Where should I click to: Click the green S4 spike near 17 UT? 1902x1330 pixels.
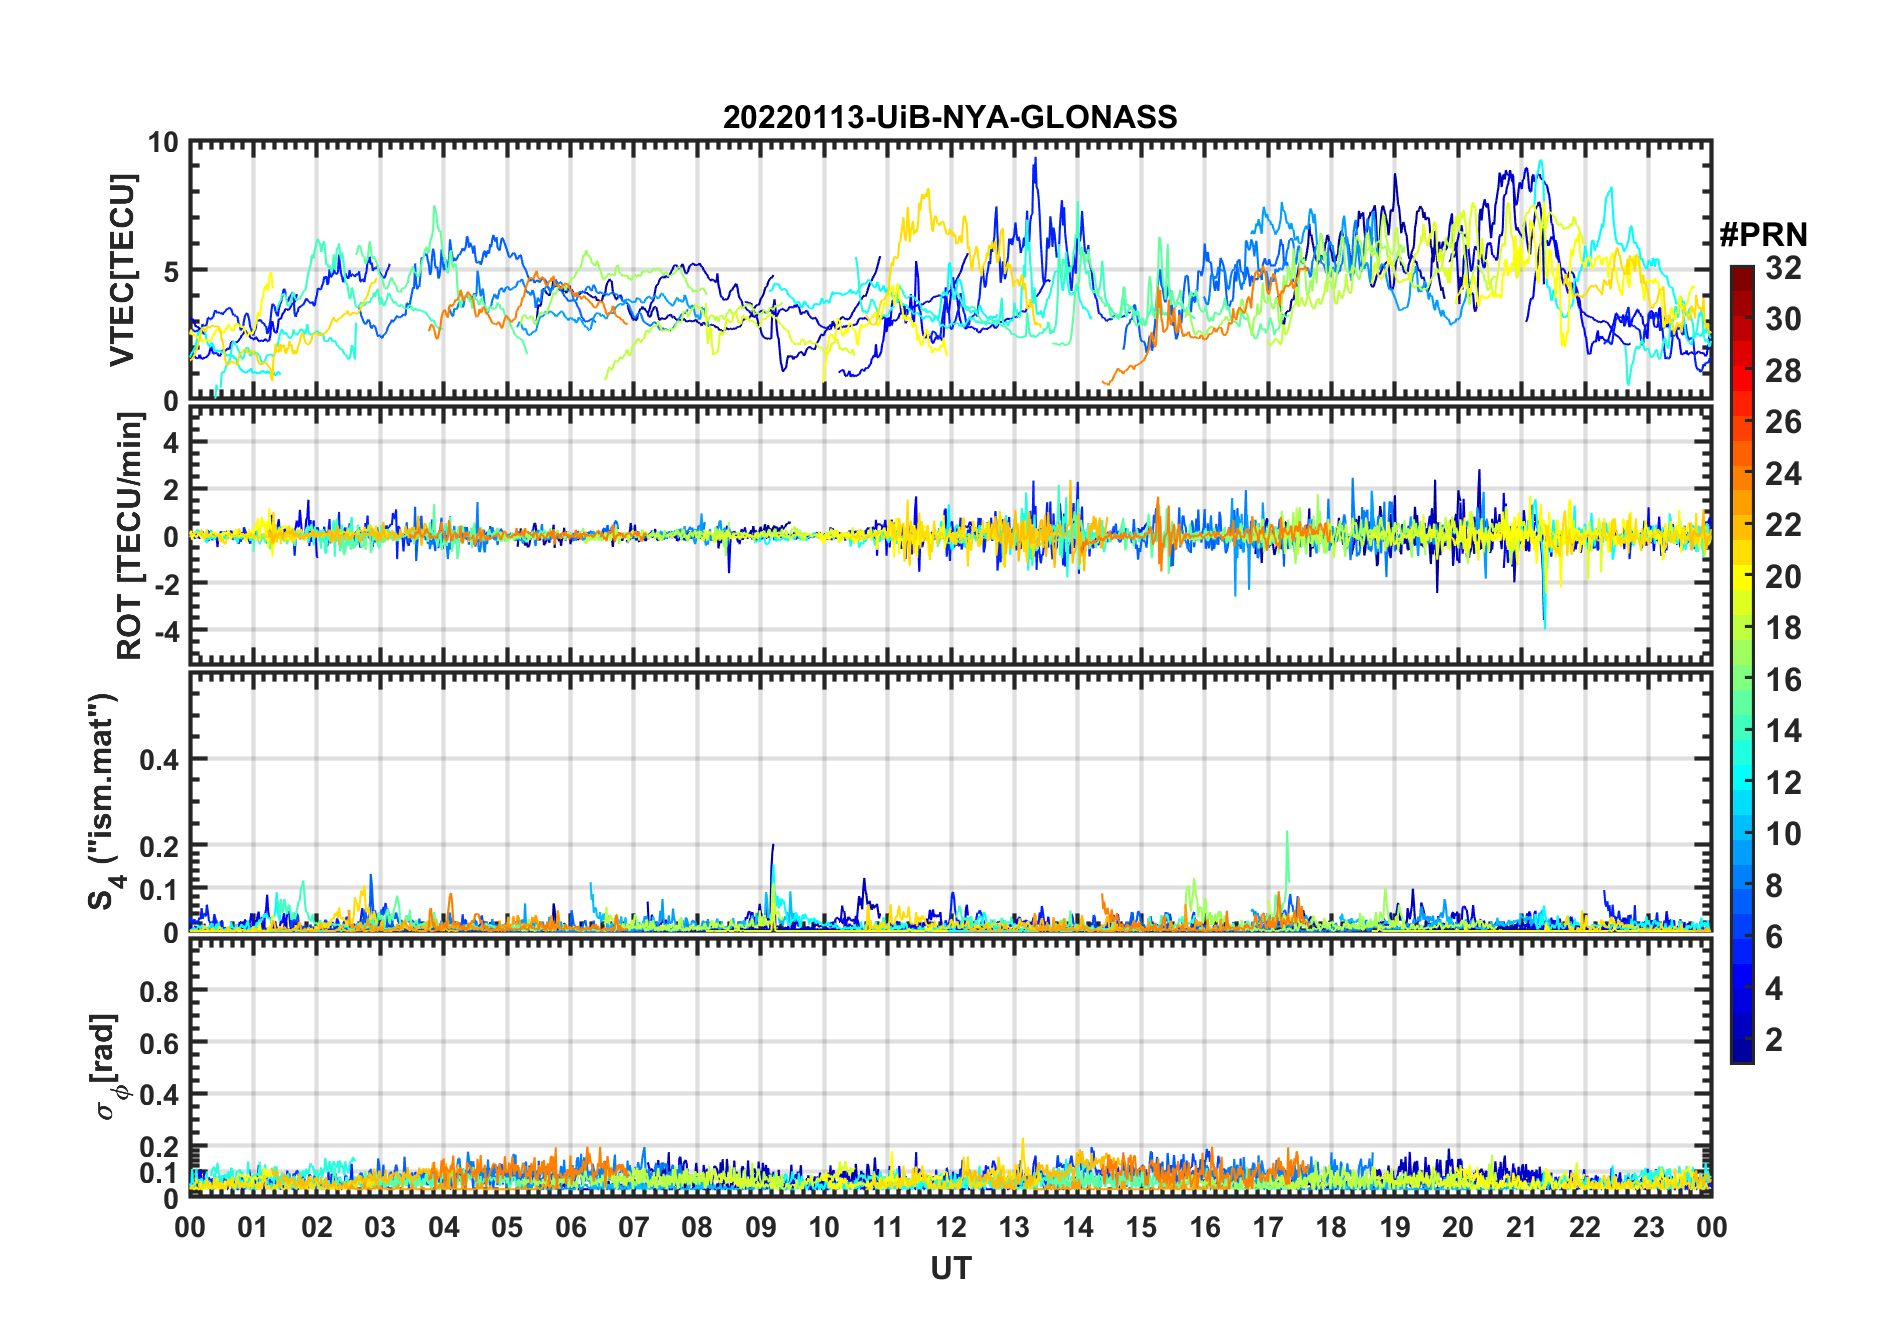point(1287,835)
